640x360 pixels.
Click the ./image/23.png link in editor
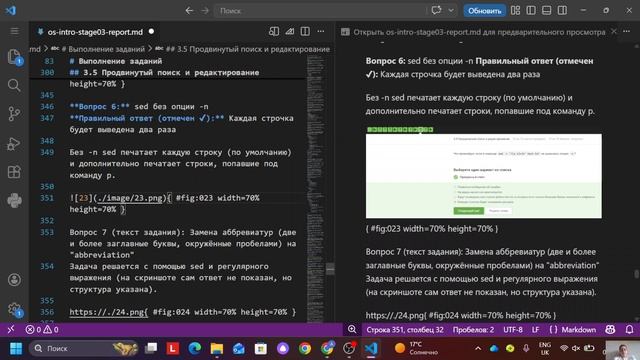pos(129,198)
